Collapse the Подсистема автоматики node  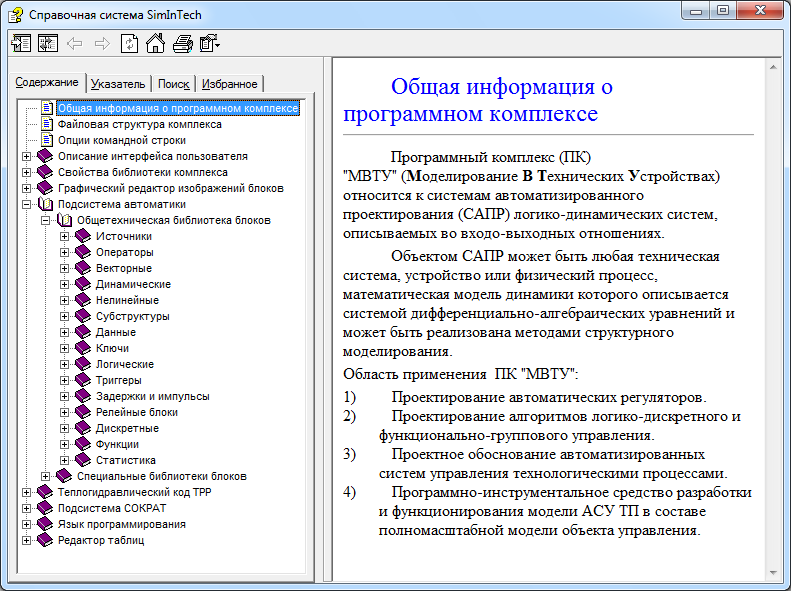27,204
